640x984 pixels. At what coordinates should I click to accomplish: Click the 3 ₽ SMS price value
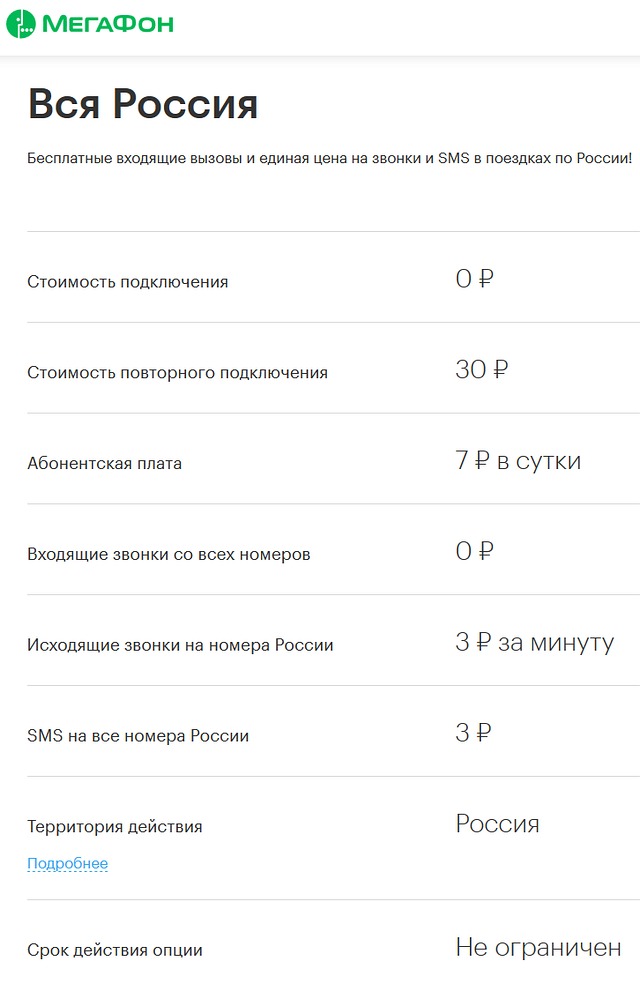pos(473,733)
